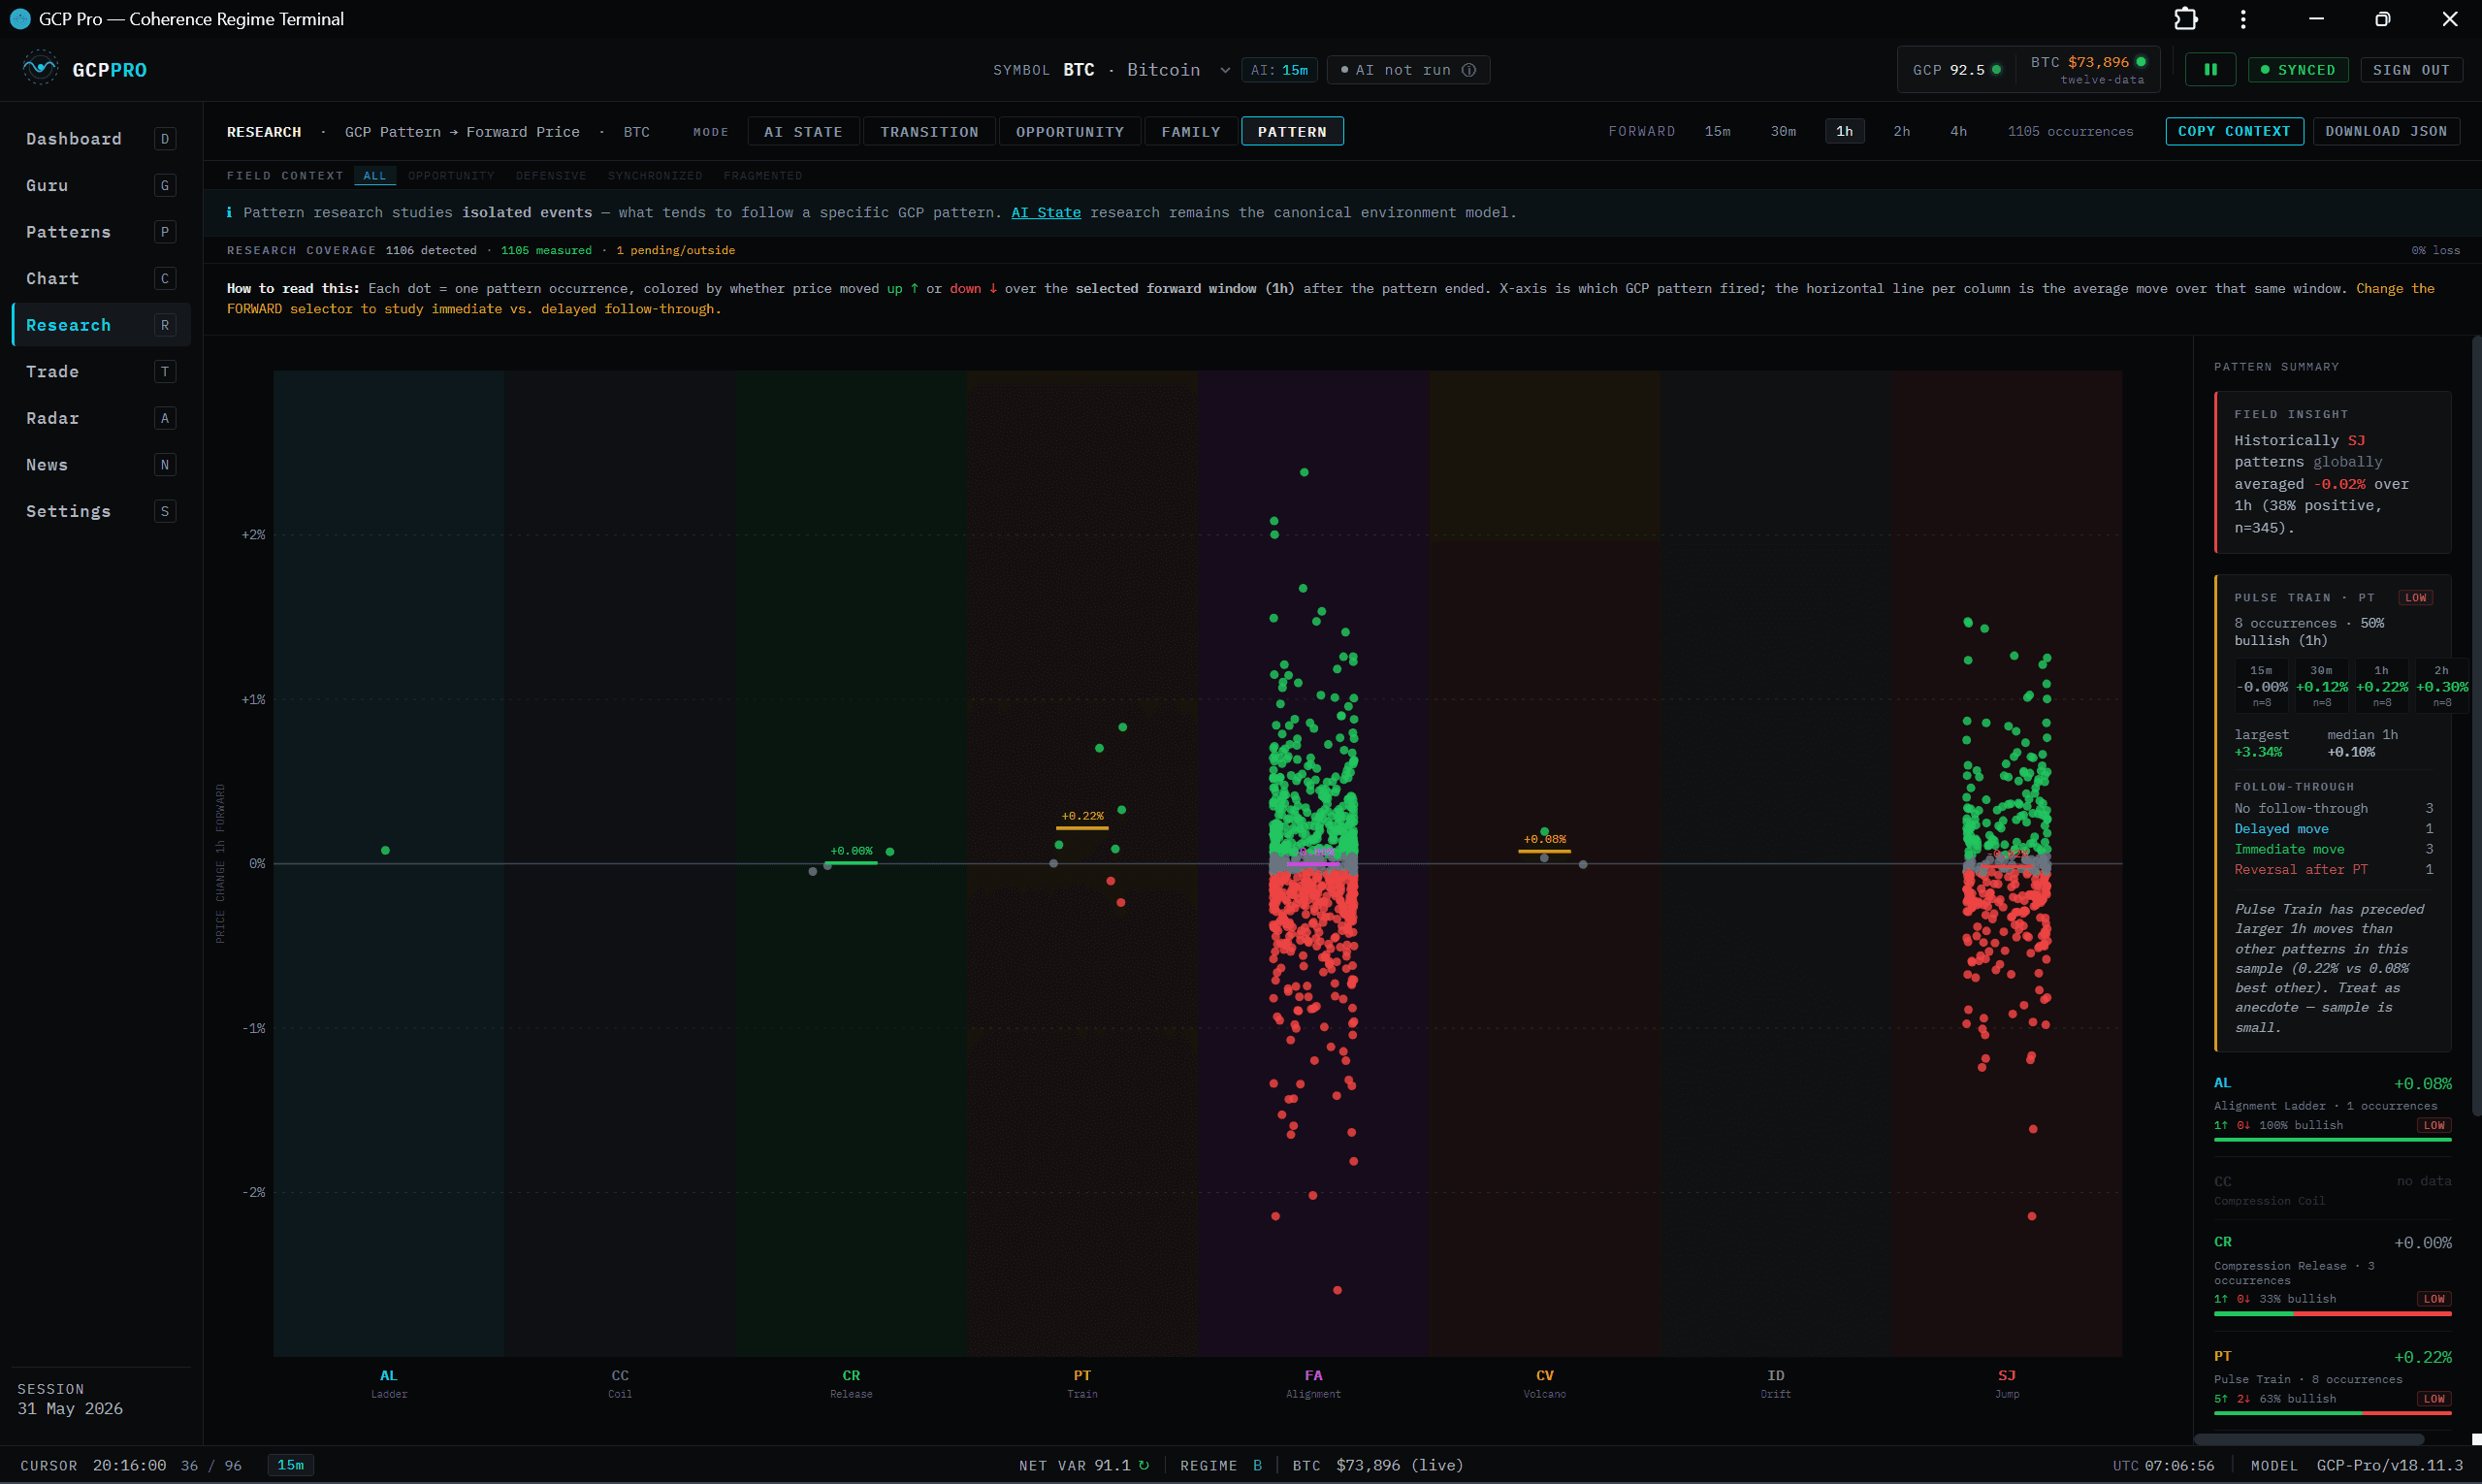Select Research in the sidebar

100,325
